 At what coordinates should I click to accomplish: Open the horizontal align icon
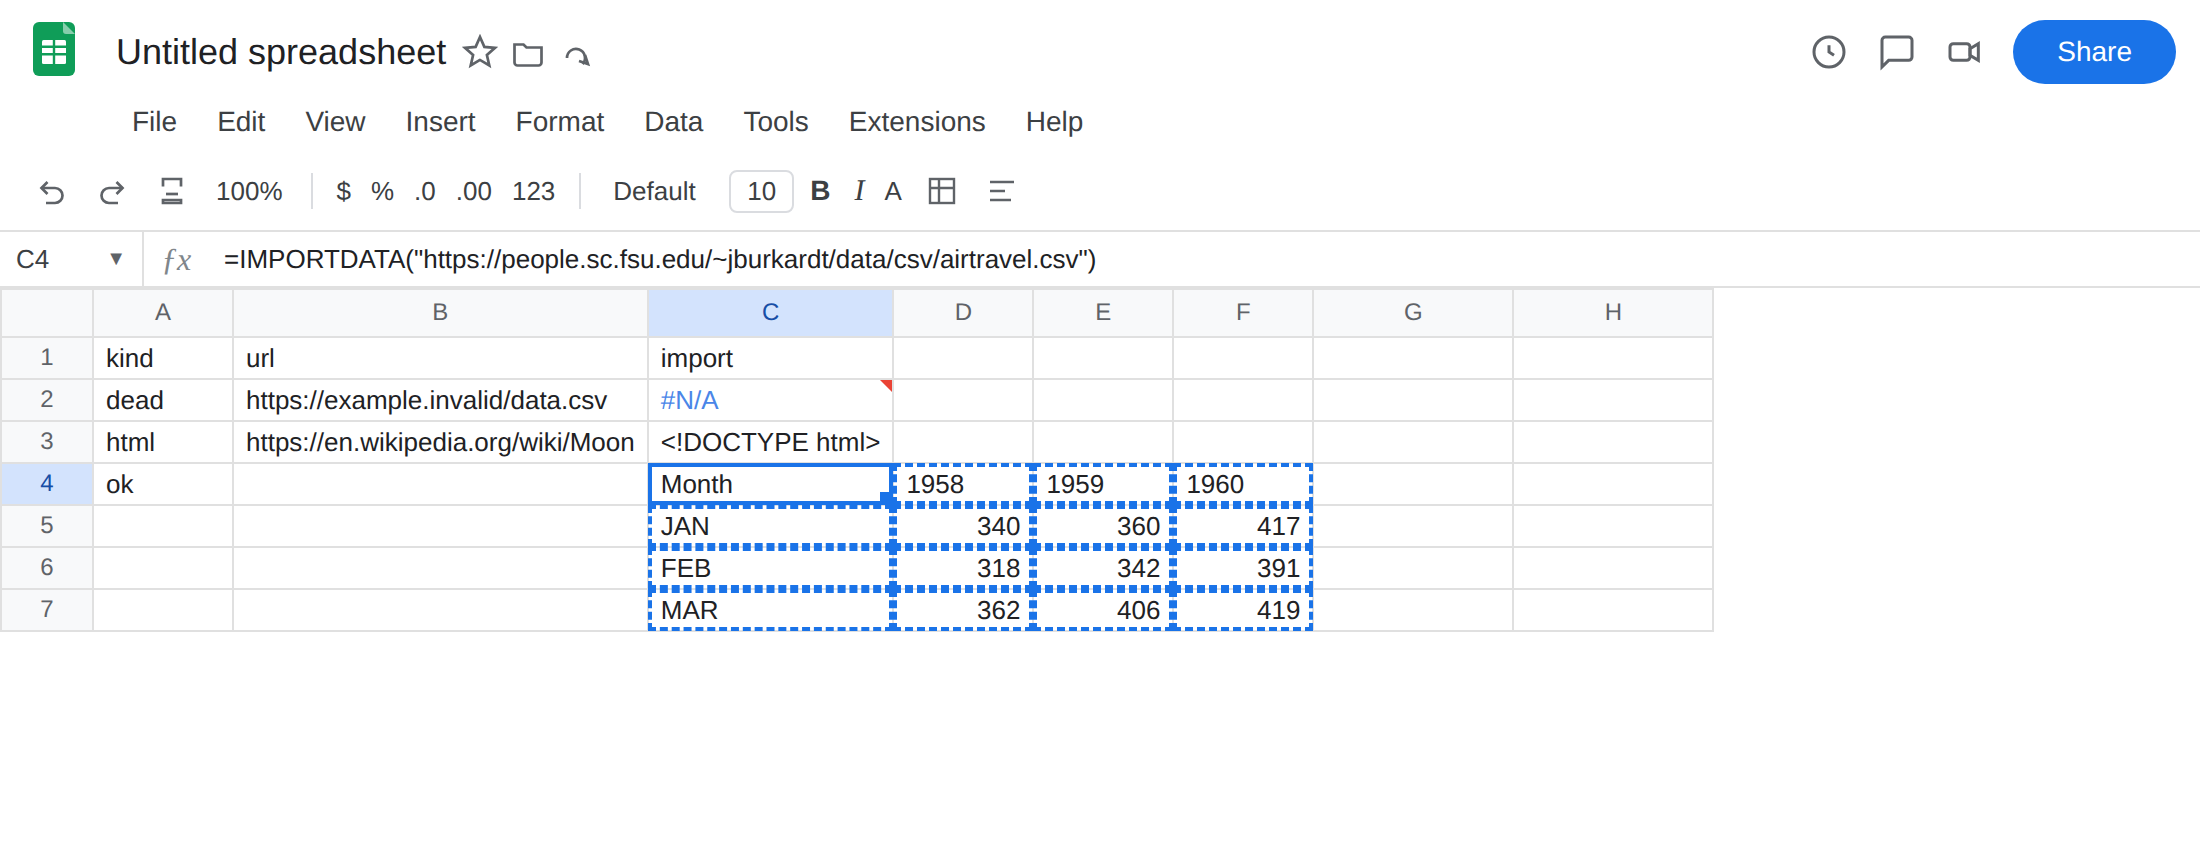point(1001,191)
